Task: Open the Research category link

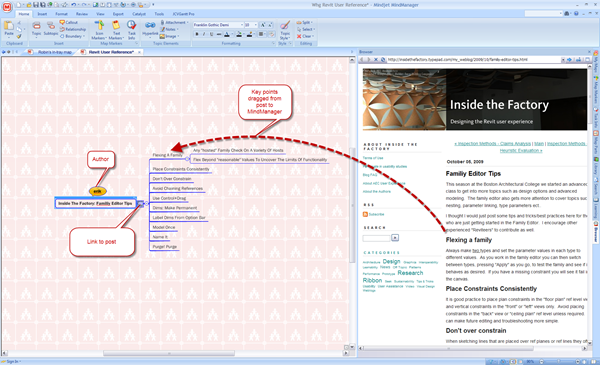Action: coord(410,273)
